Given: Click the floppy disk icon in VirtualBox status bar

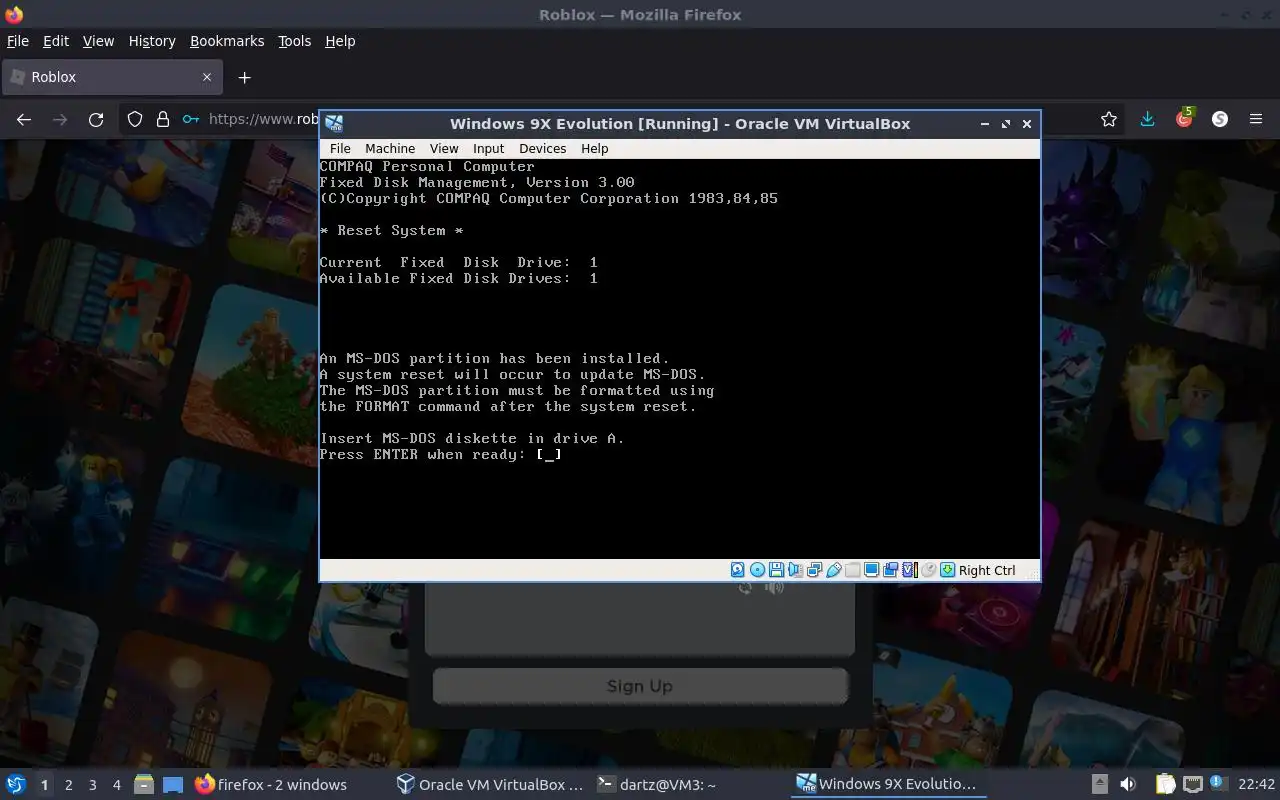Looking at the screenshot, I should (776, 570).
